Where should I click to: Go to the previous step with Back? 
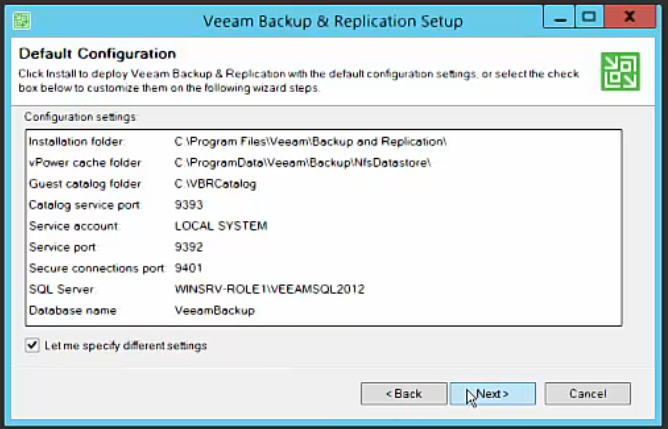click(x=404, y=394)
